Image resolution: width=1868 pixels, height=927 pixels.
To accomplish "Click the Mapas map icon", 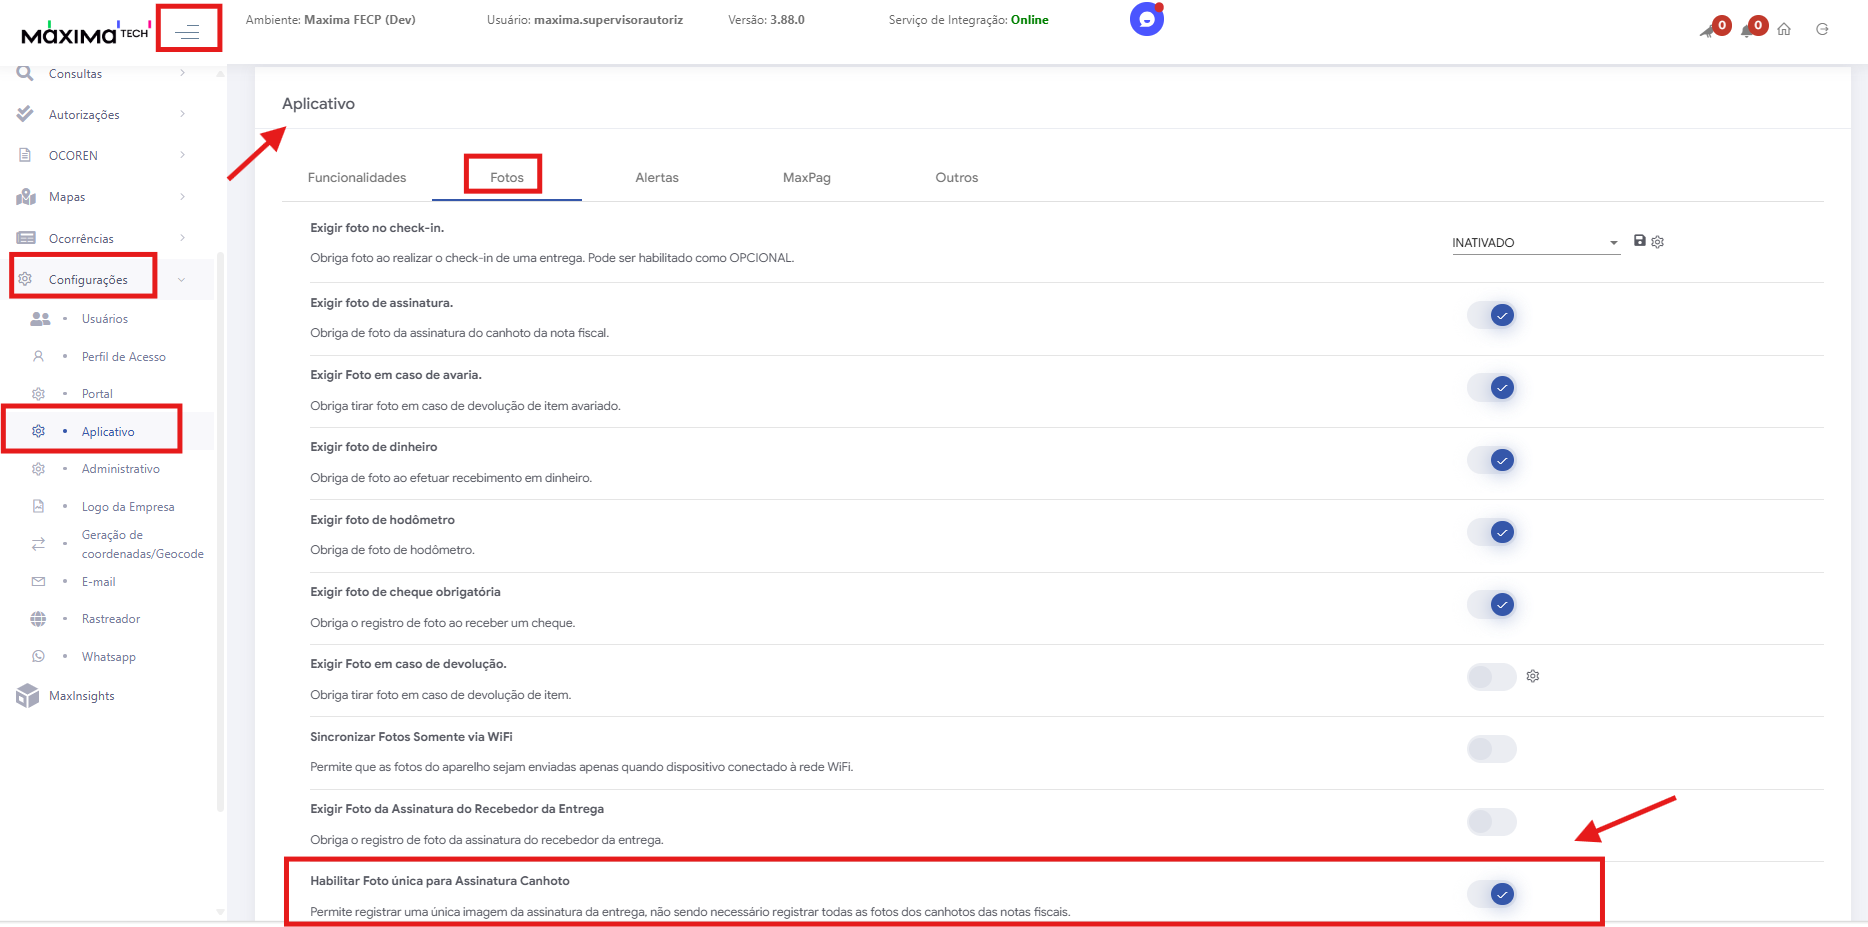I will coord(26,197).
